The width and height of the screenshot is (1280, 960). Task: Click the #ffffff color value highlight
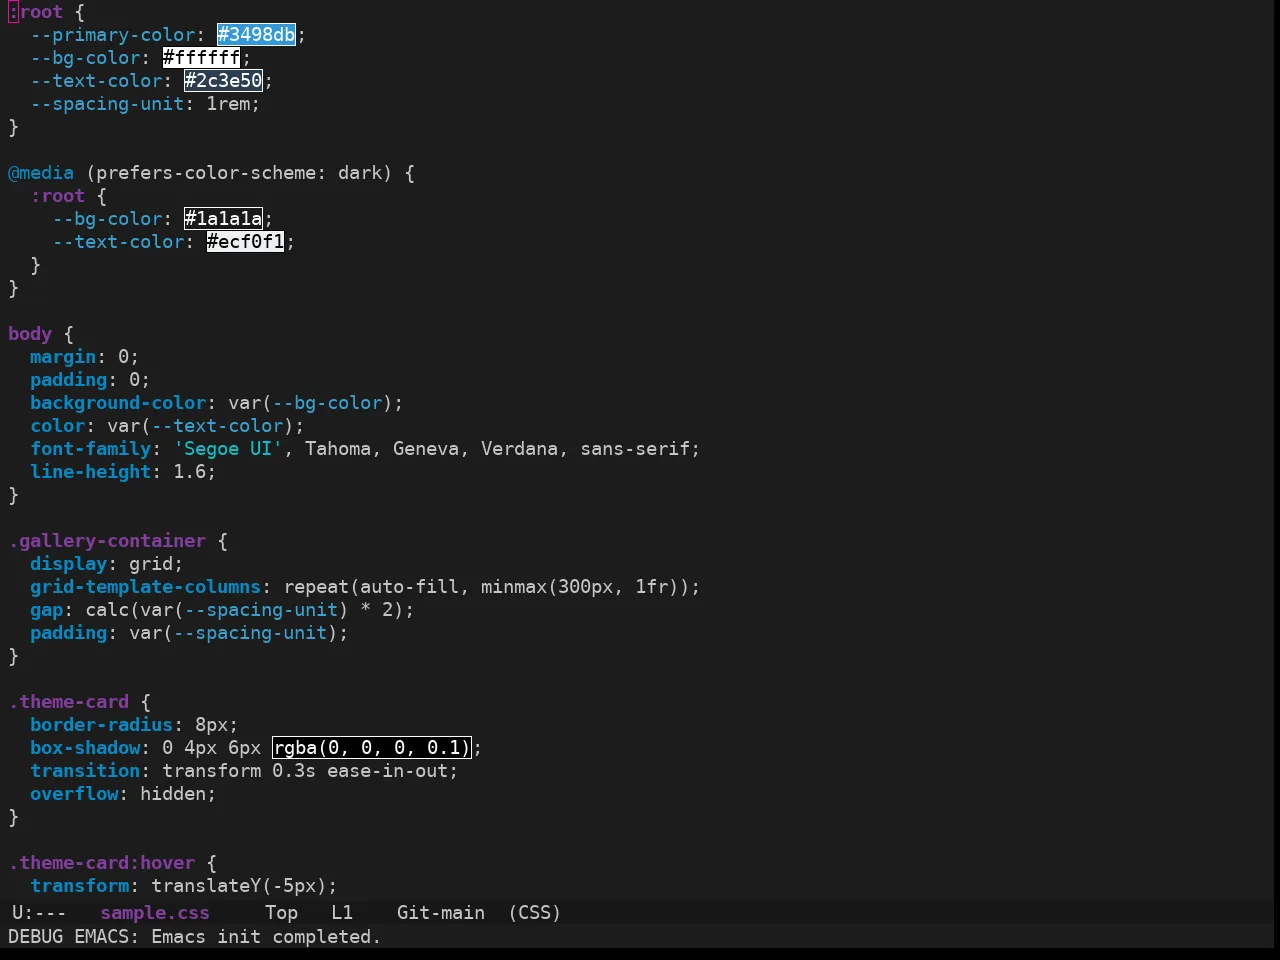pos(202,58)
